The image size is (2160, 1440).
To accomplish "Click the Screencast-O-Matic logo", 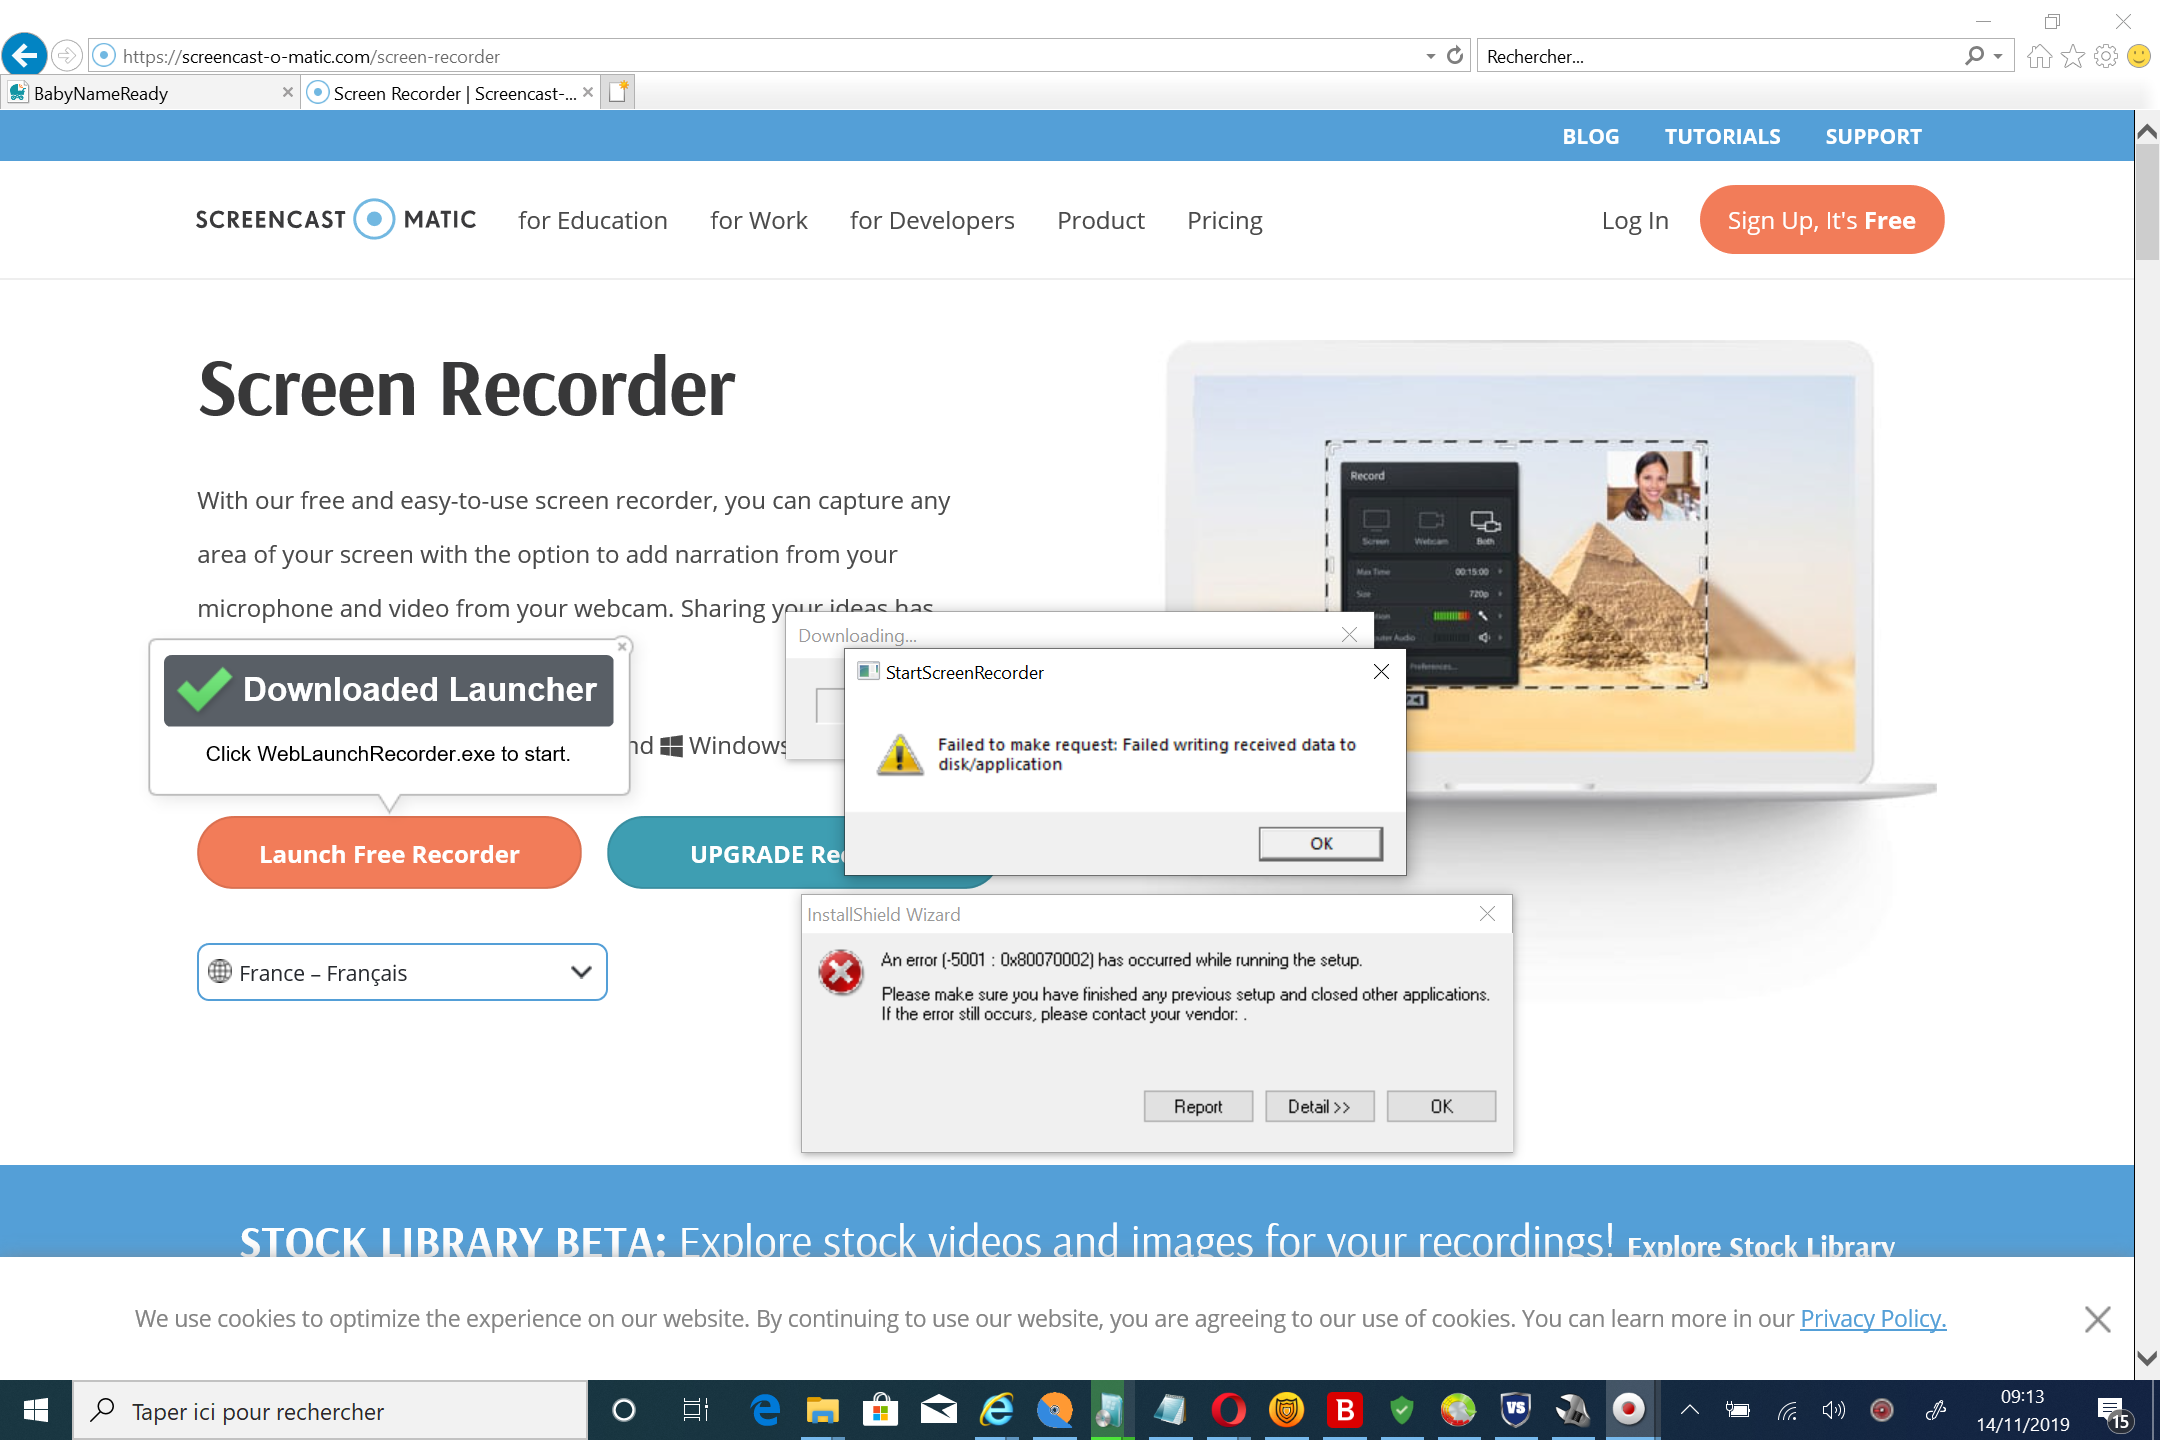I will pos(336,220).
